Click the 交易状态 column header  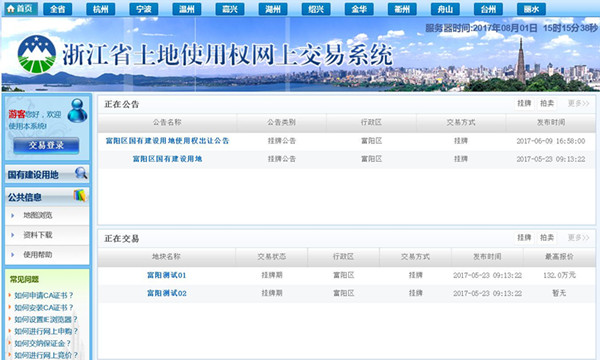pyautogui.click(x=272, y=257)
